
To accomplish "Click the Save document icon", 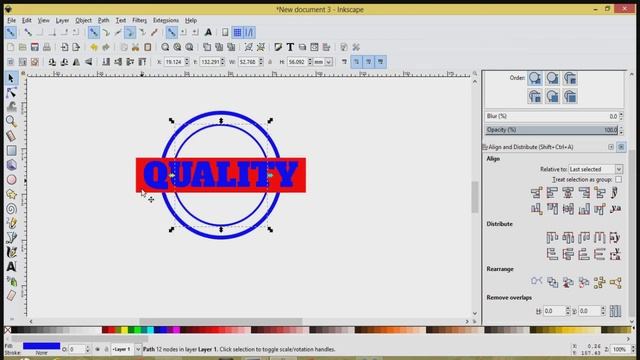I will 35,47.
